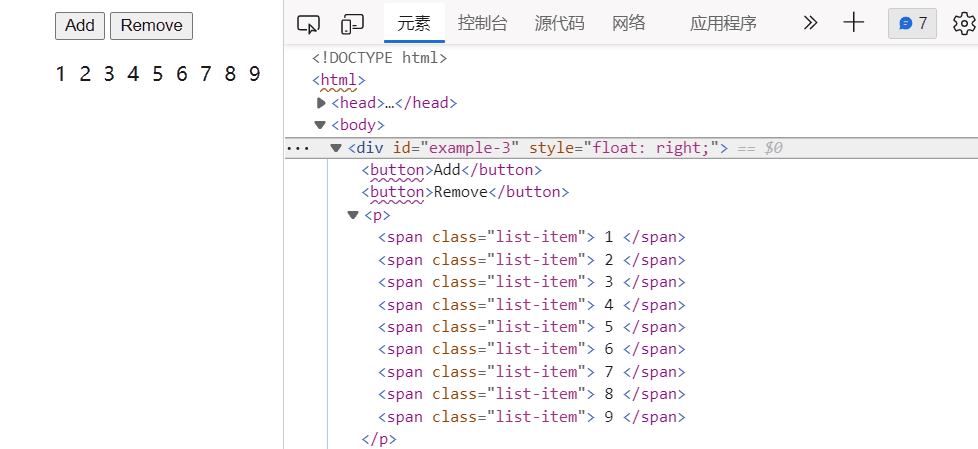Select the <!DOCTYPE html> line
Screen dimensions: 978x449
tap(380, 58)
